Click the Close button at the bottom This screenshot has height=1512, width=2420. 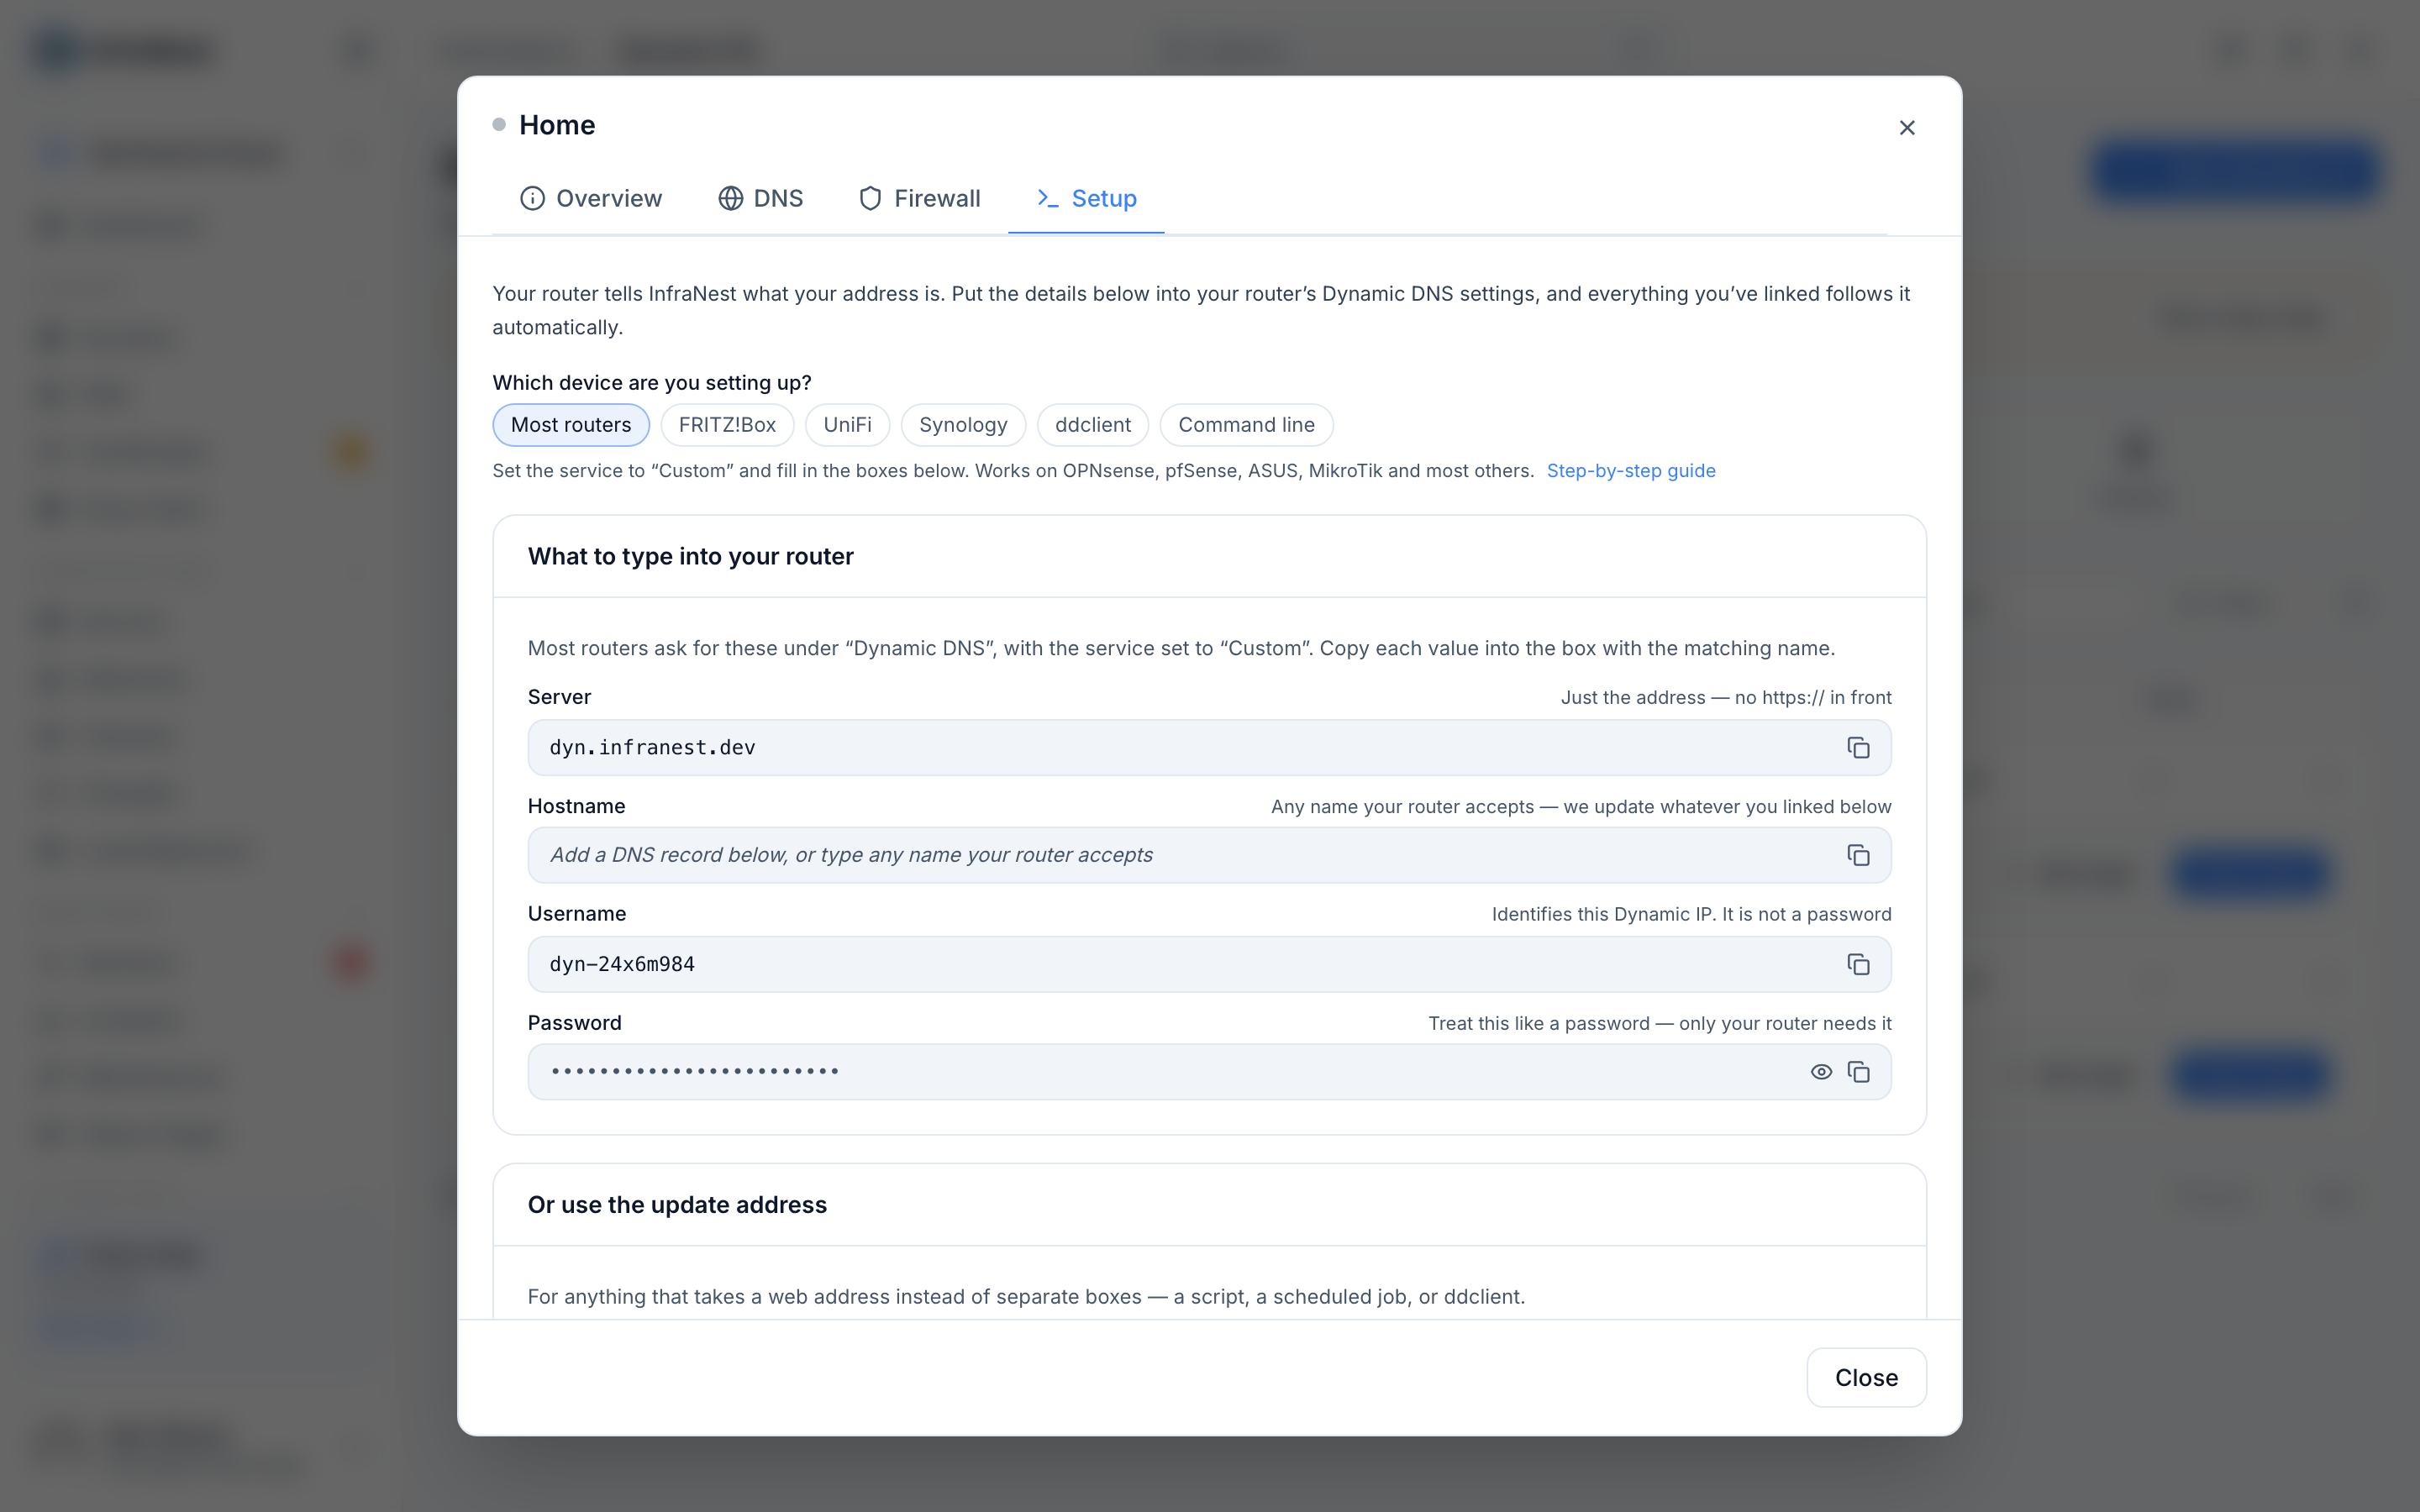[x=1866, y=1377]
